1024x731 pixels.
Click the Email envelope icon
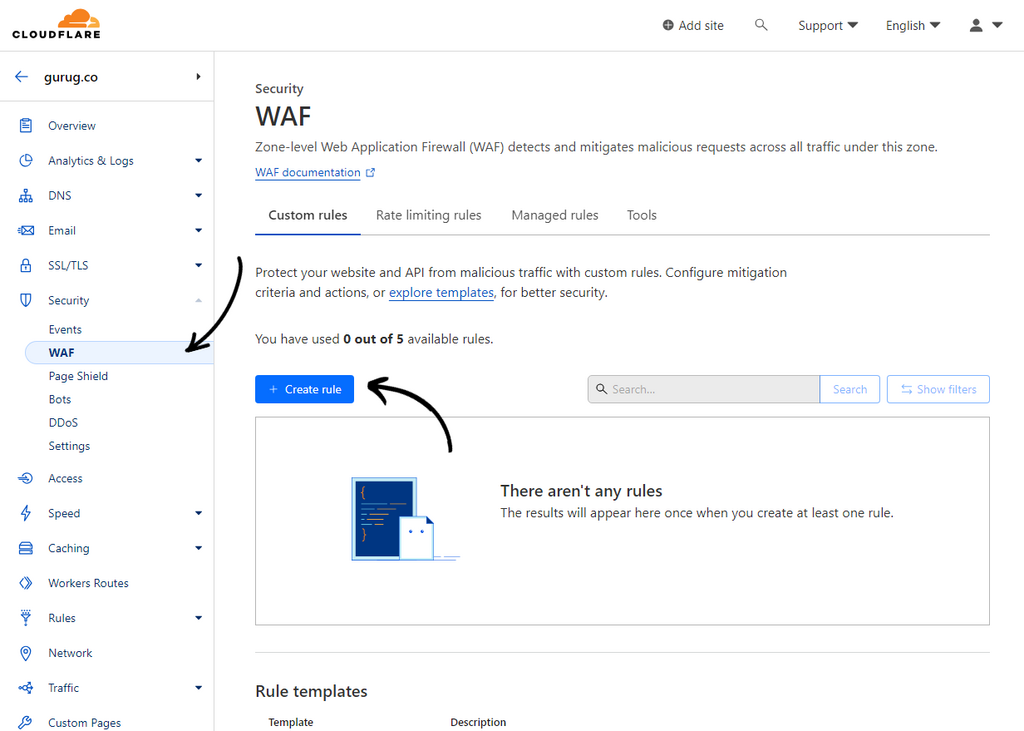[25, 231]
